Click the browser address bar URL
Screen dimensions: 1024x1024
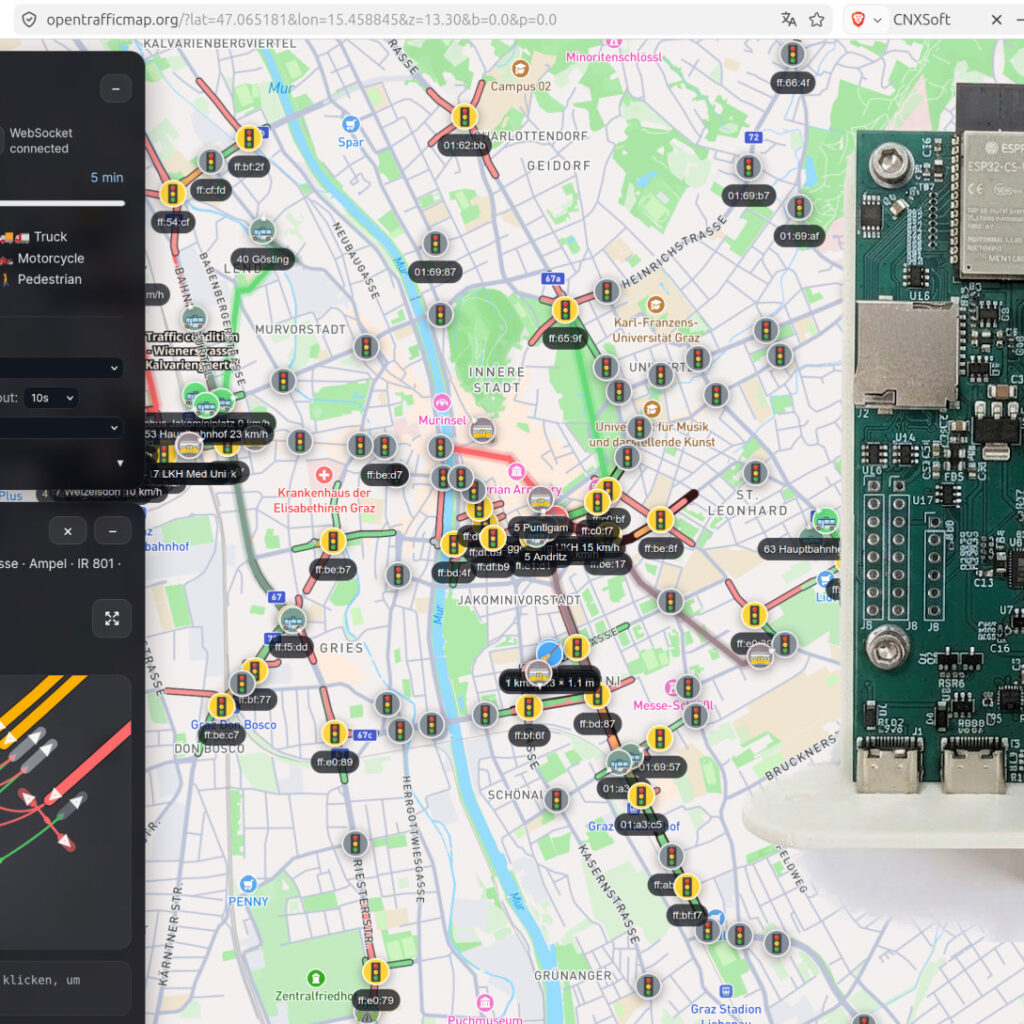[x=301, y=20]
